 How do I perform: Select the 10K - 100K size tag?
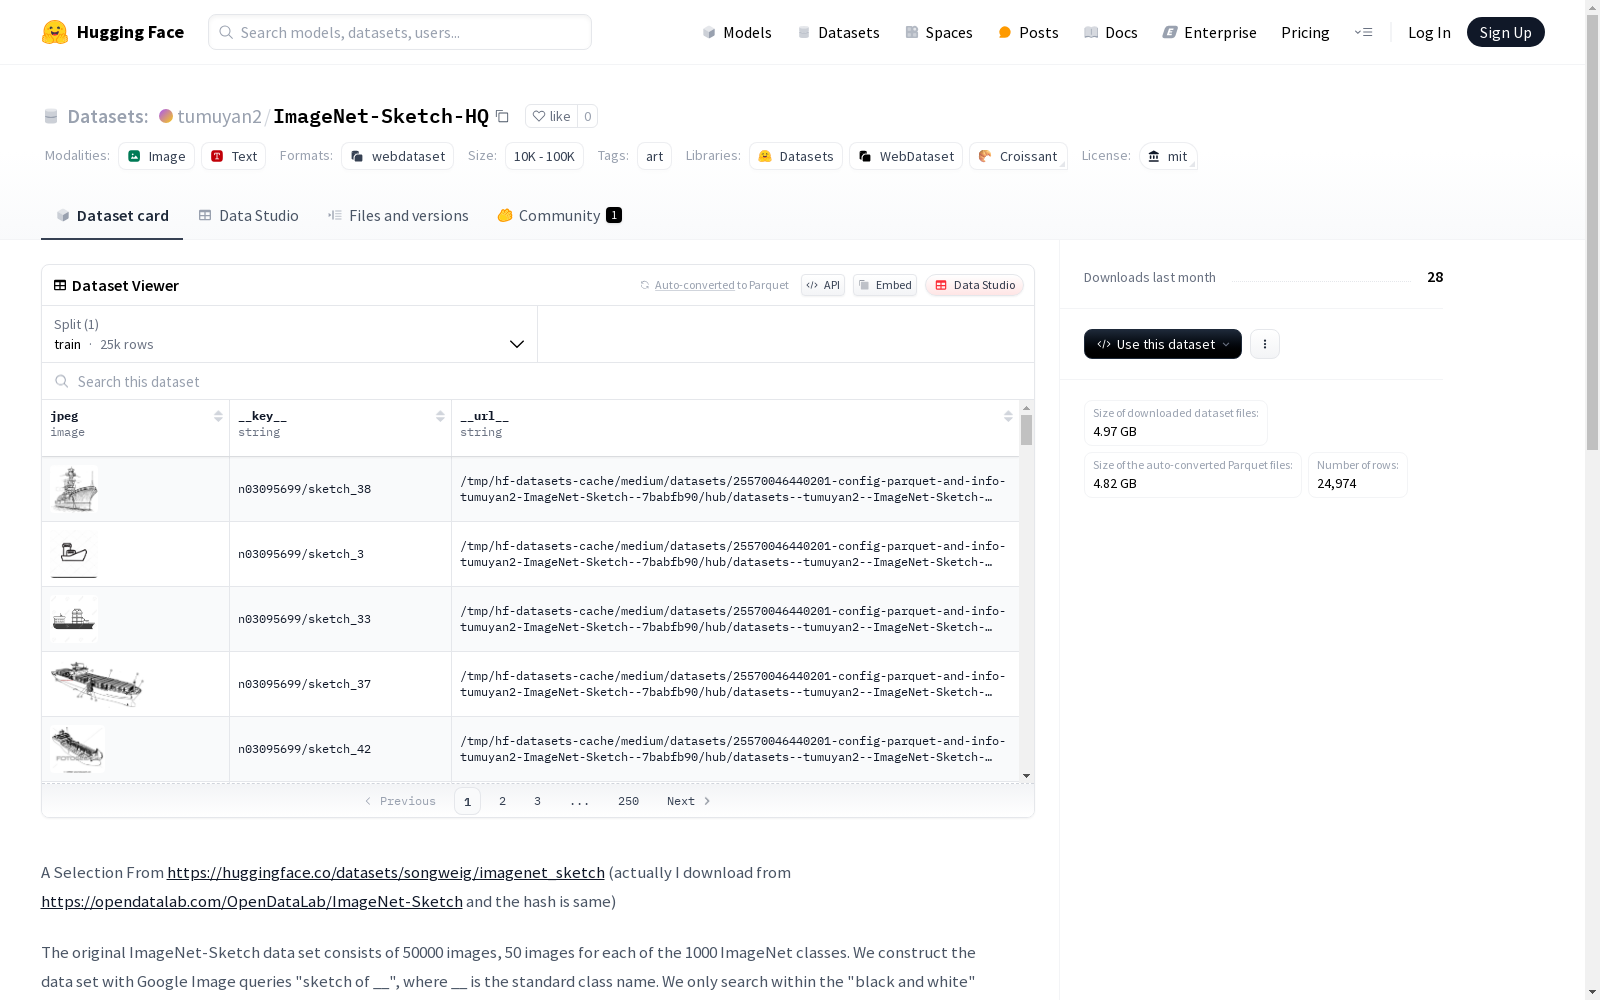(x=544, y=156)
